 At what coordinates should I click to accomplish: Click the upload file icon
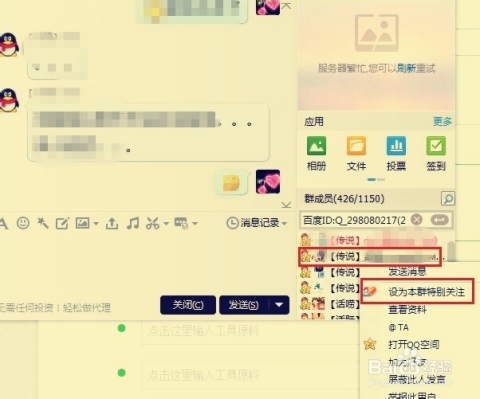point(112,223)
